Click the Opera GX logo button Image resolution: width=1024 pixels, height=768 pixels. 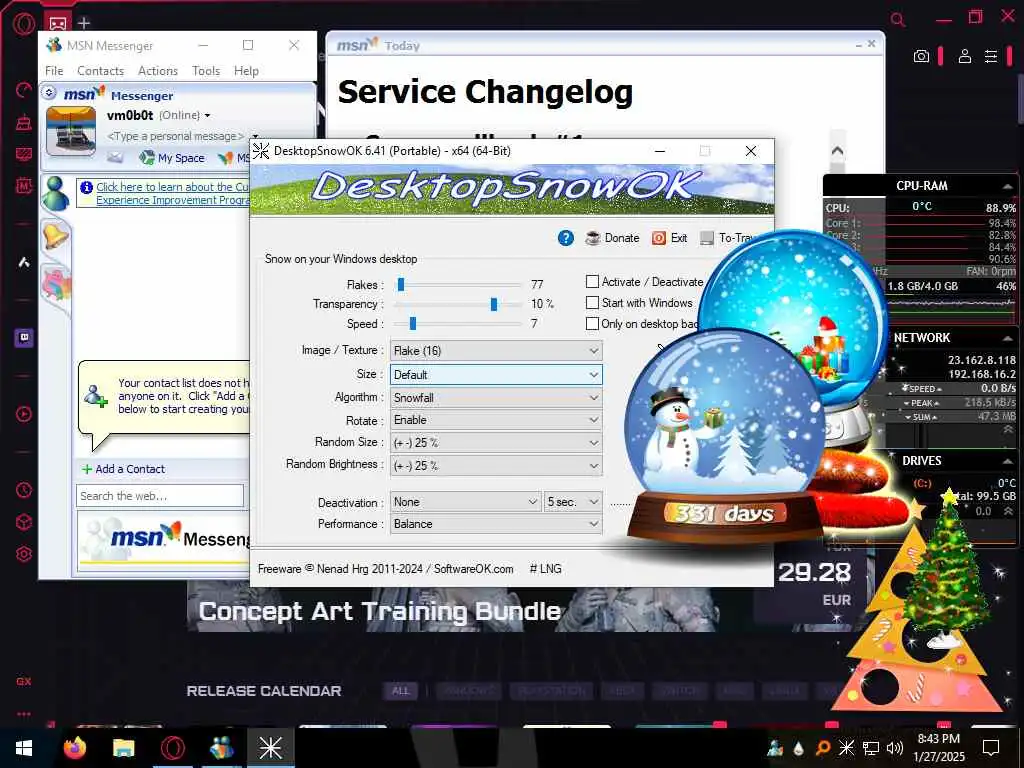point(24,24)
